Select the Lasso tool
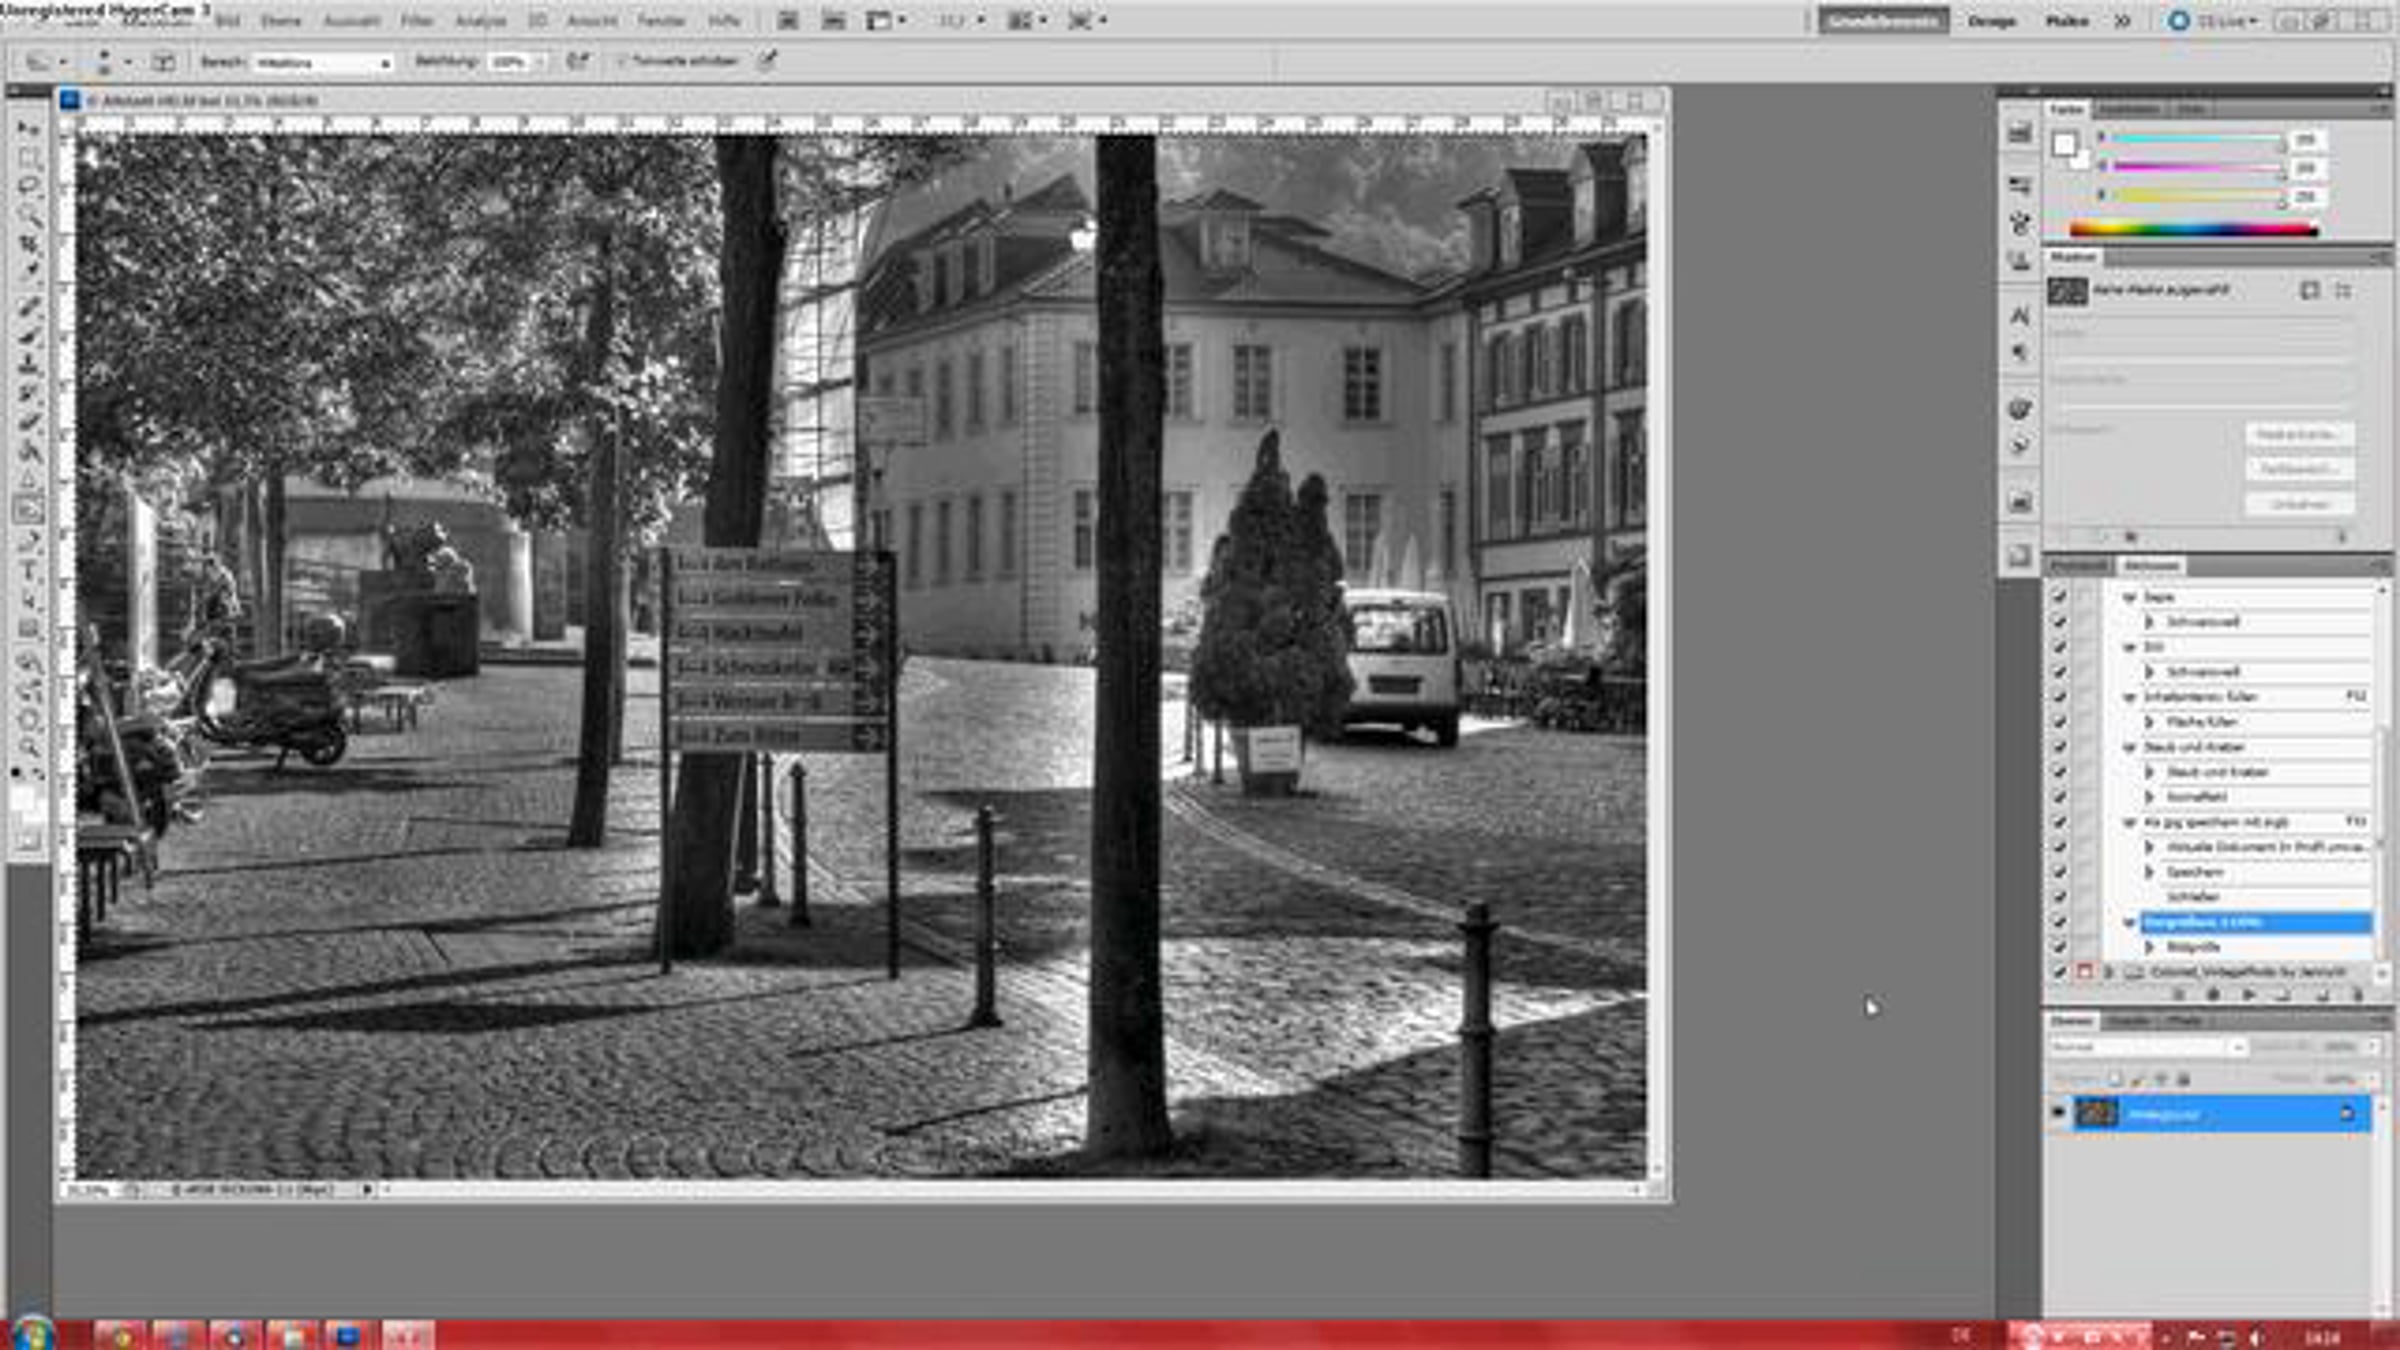 point(28,186)
